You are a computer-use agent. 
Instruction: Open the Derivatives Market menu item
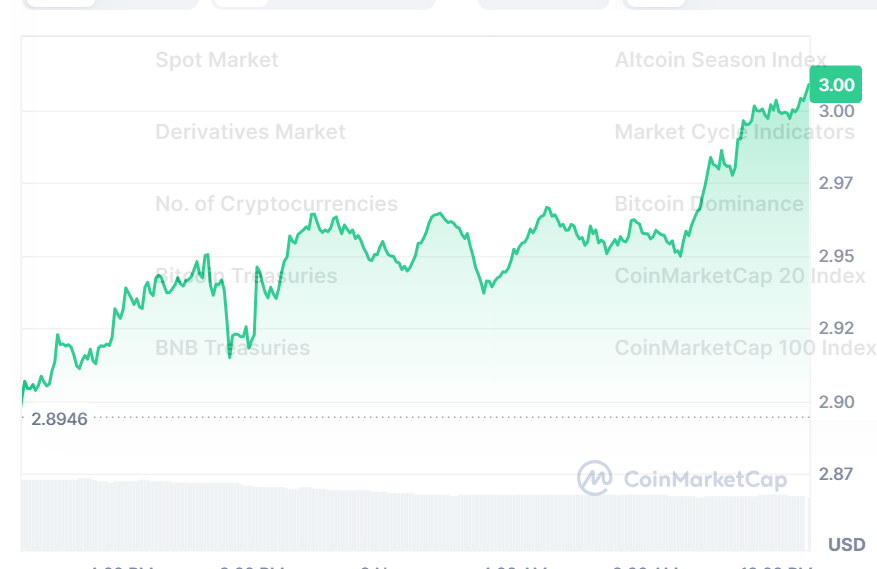tap(250, 132)
